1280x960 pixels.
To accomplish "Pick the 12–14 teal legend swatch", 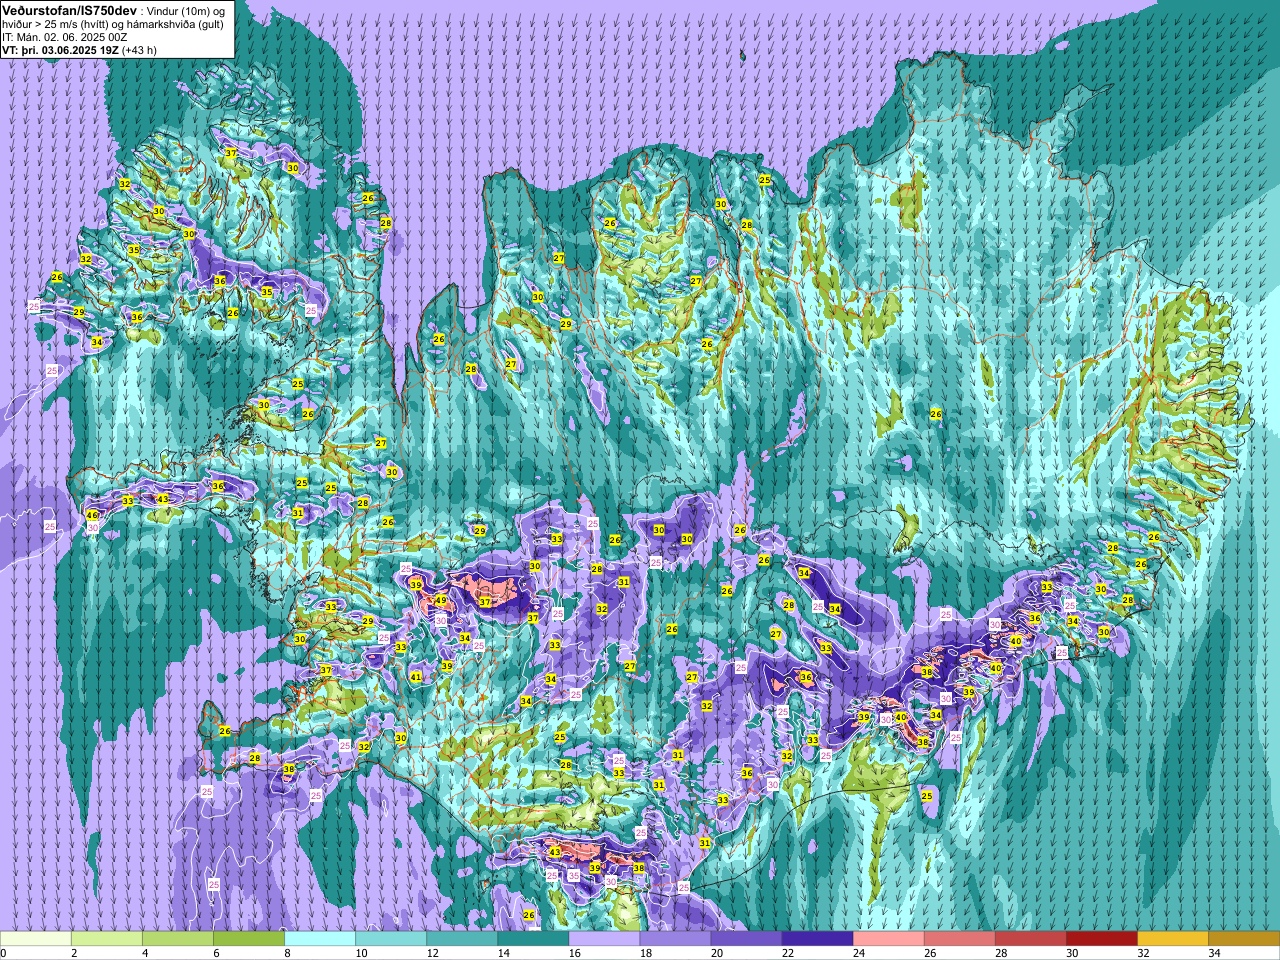I will tap(462, 939).
